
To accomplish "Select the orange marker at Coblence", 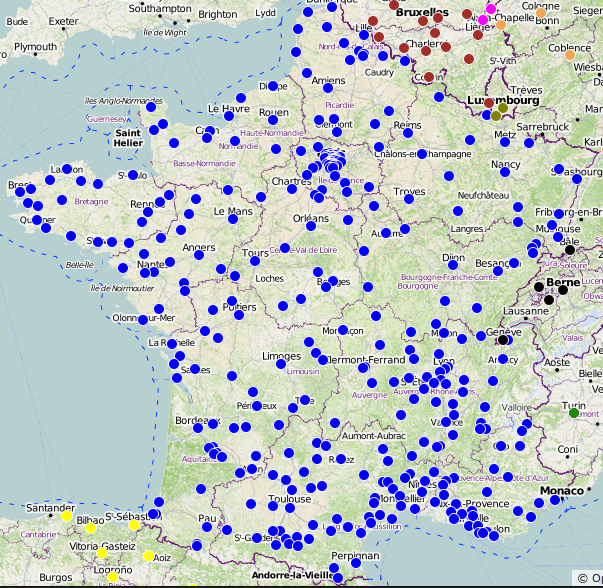I will tap(570, 55).
